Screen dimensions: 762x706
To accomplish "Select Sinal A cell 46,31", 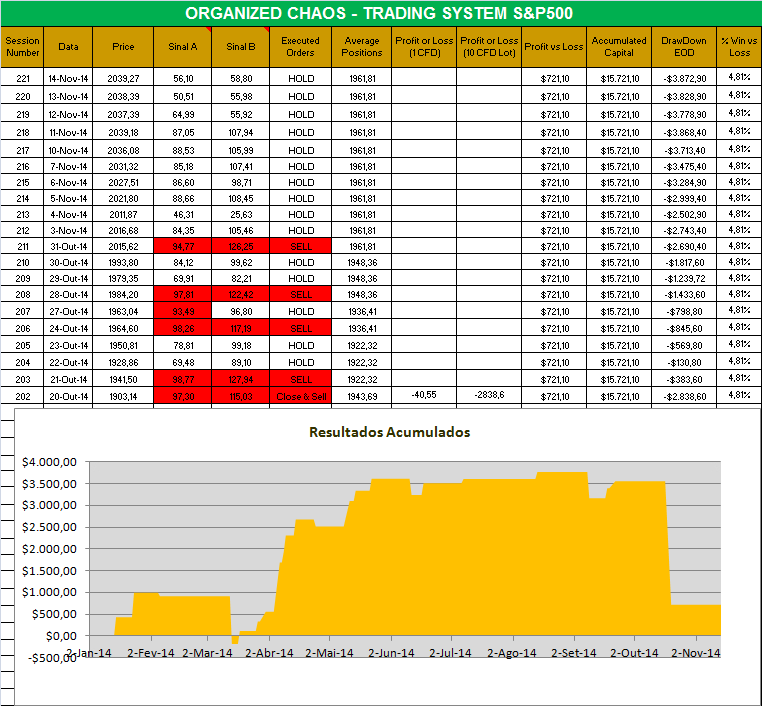I will [x=183, y=214].
